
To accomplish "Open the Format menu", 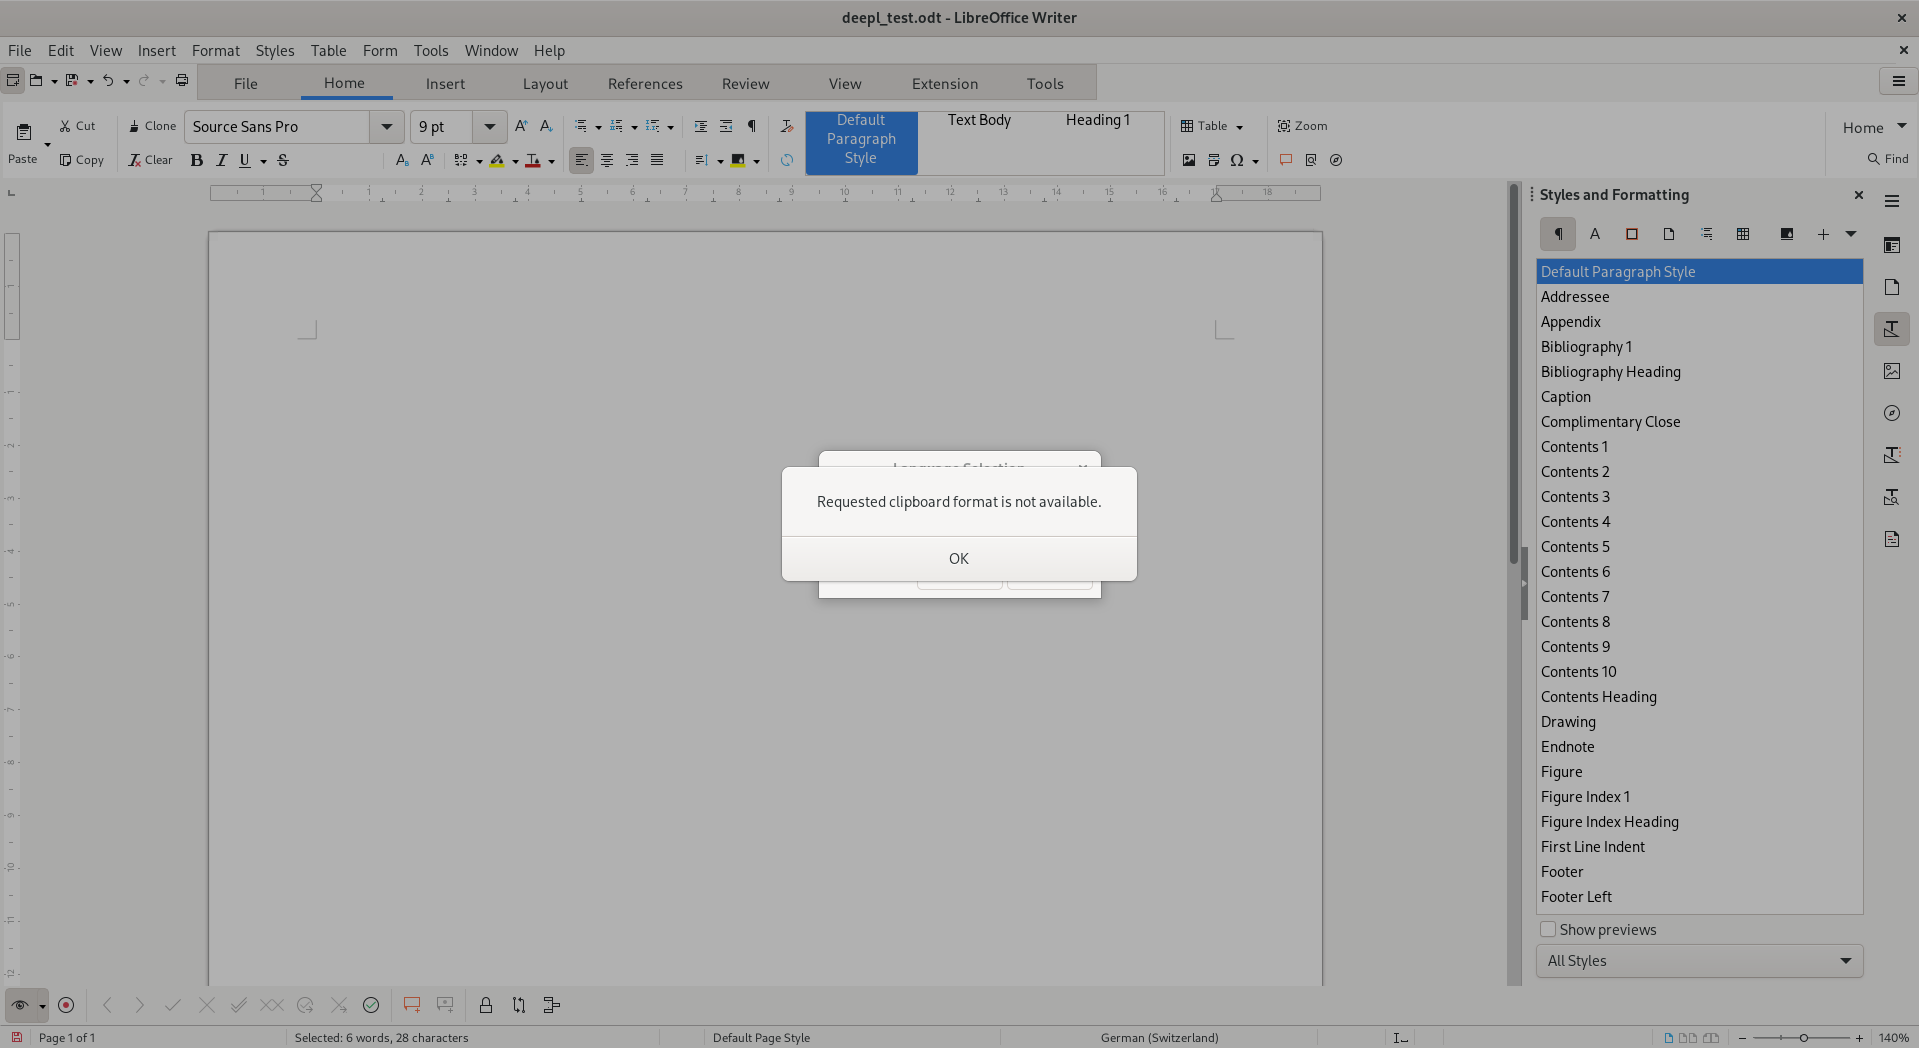I will 216,50.
